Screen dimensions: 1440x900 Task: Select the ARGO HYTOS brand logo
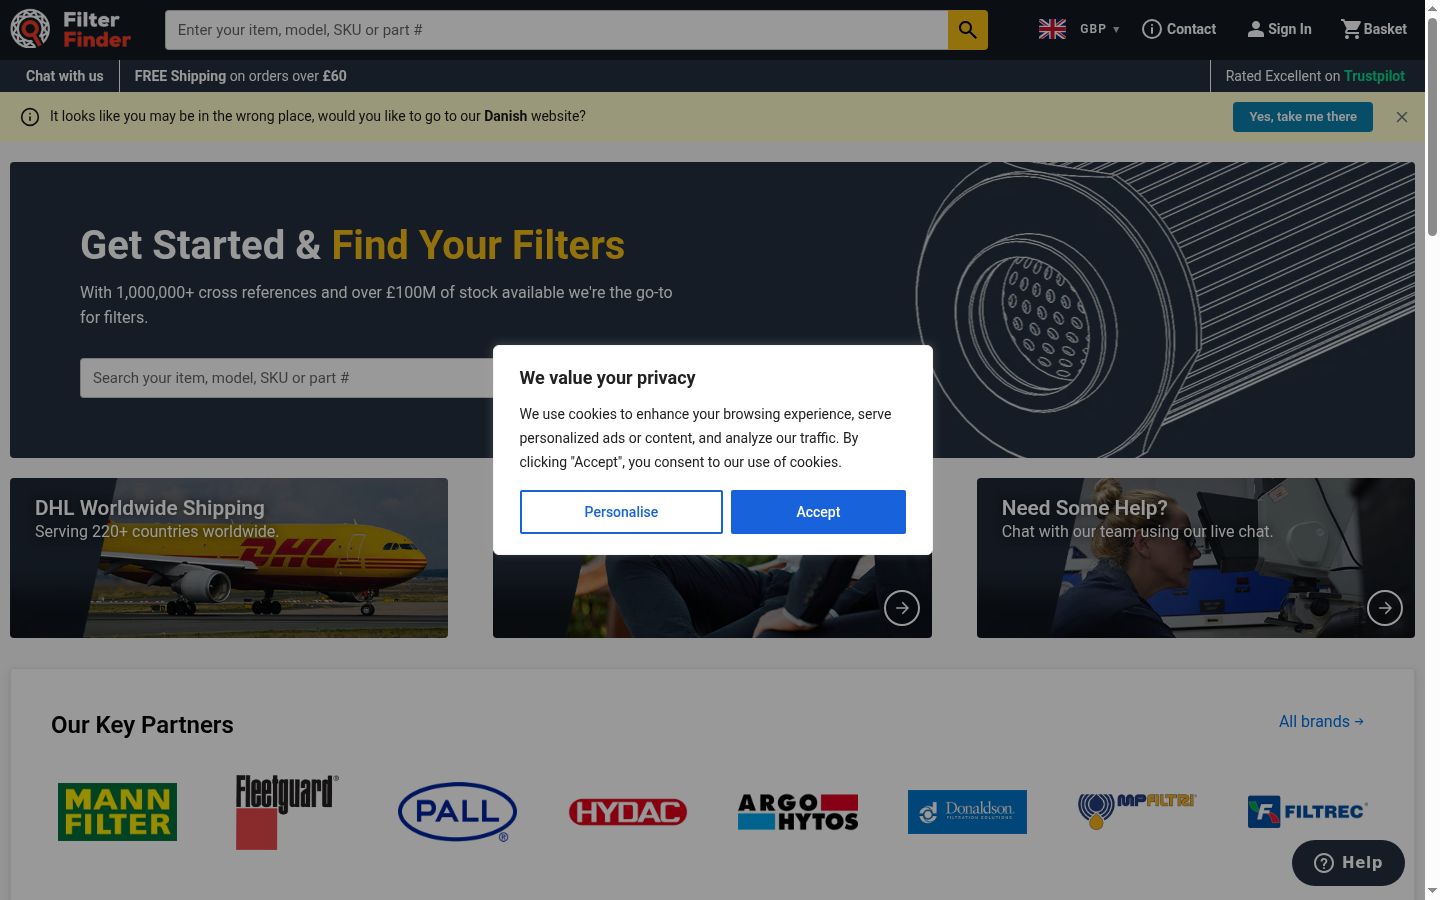[798, 812]
